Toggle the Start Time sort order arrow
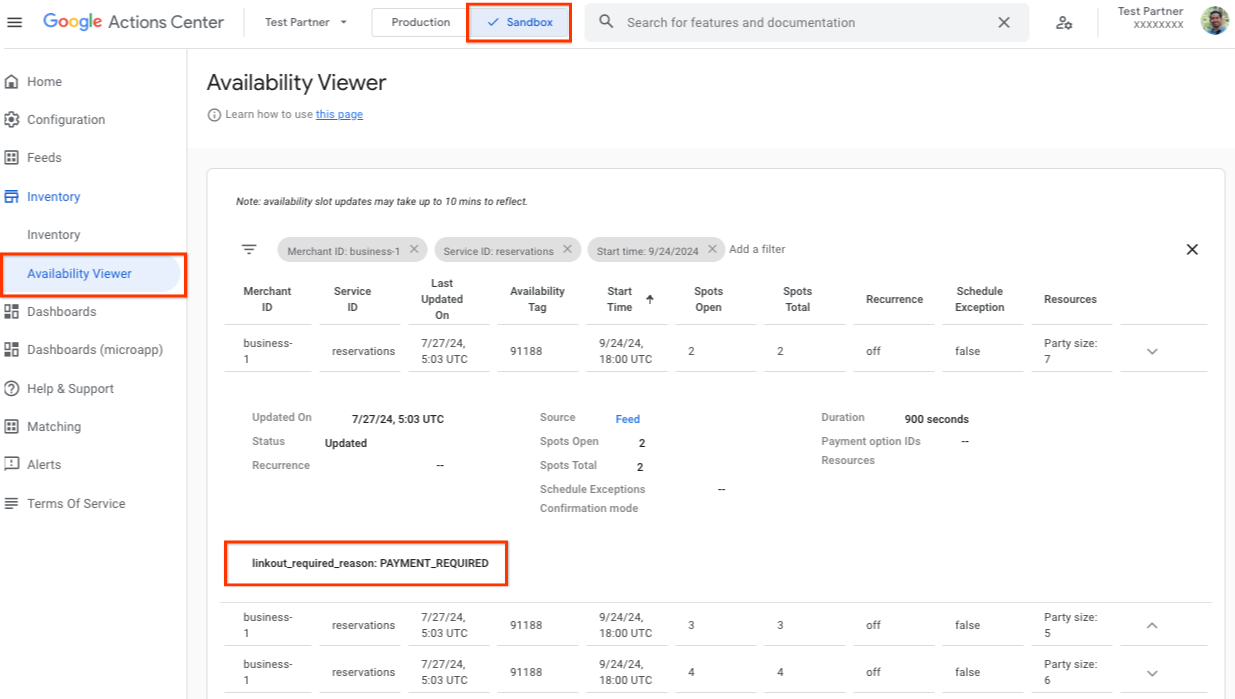The image size is (1235, 699). pos(651,301)
